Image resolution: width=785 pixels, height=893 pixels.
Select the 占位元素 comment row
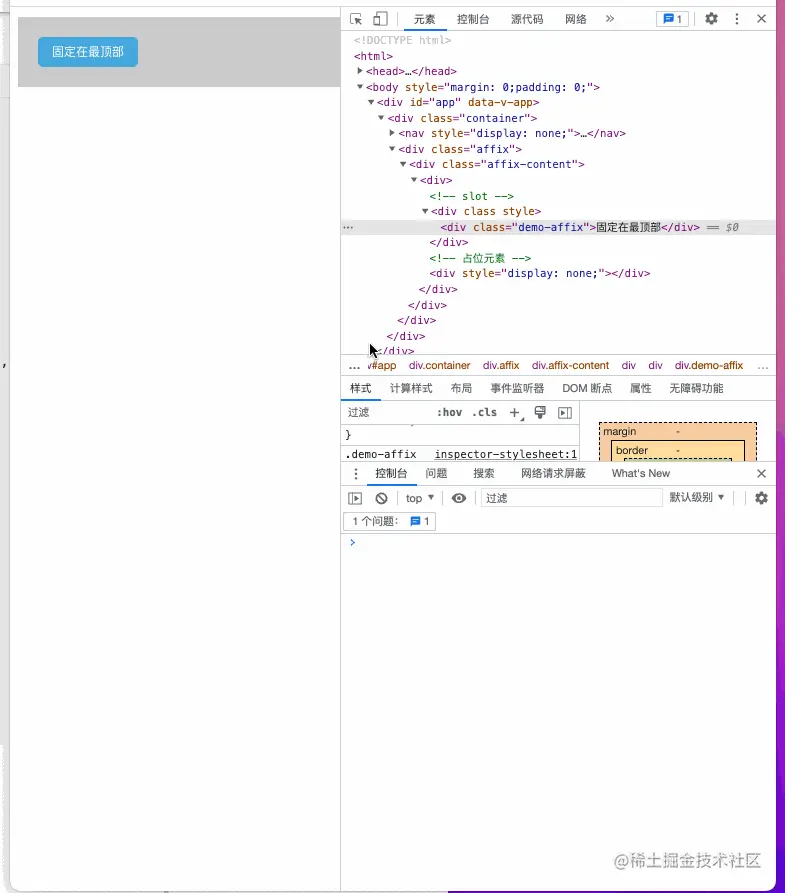tap(480, 258)
